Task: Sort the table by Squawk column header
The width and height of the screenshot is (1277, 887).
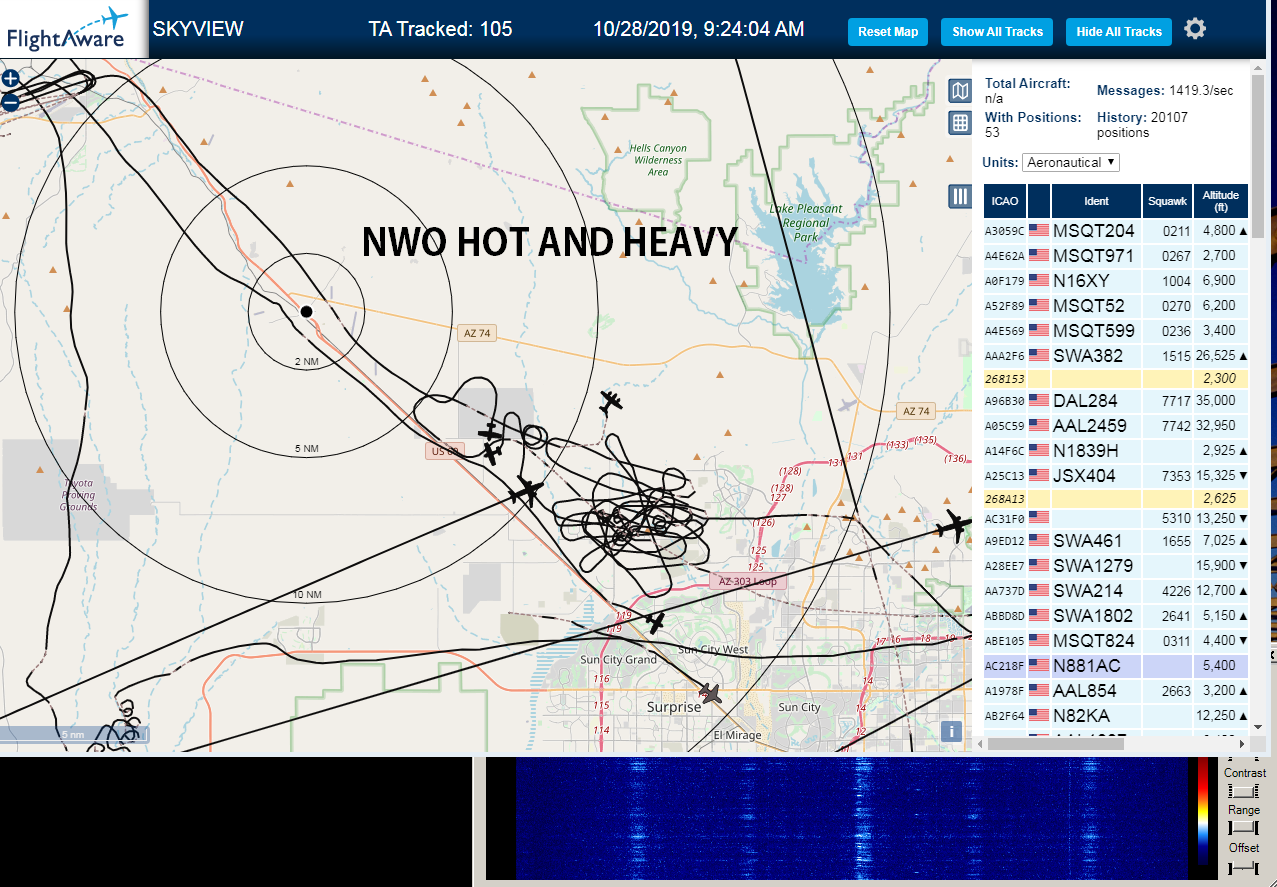Action: pyautogui.click(x=1167, y=201)
